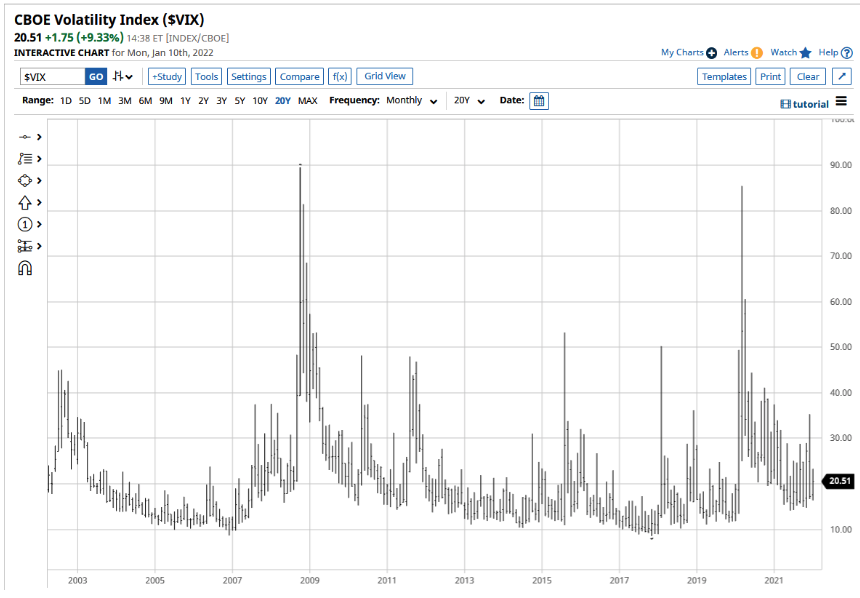Screen dimensions: 860x598
Task: Open the calendar date picker icon
Action: [539, 101]
